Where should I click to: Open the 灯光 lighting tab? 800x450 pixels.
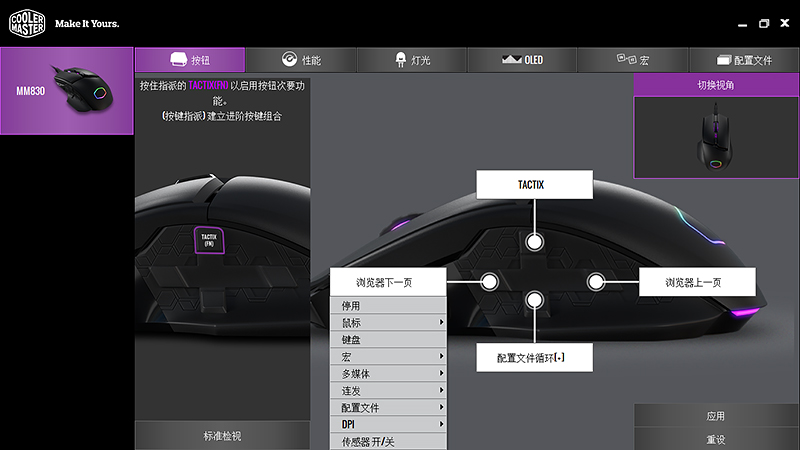[412, 60]
